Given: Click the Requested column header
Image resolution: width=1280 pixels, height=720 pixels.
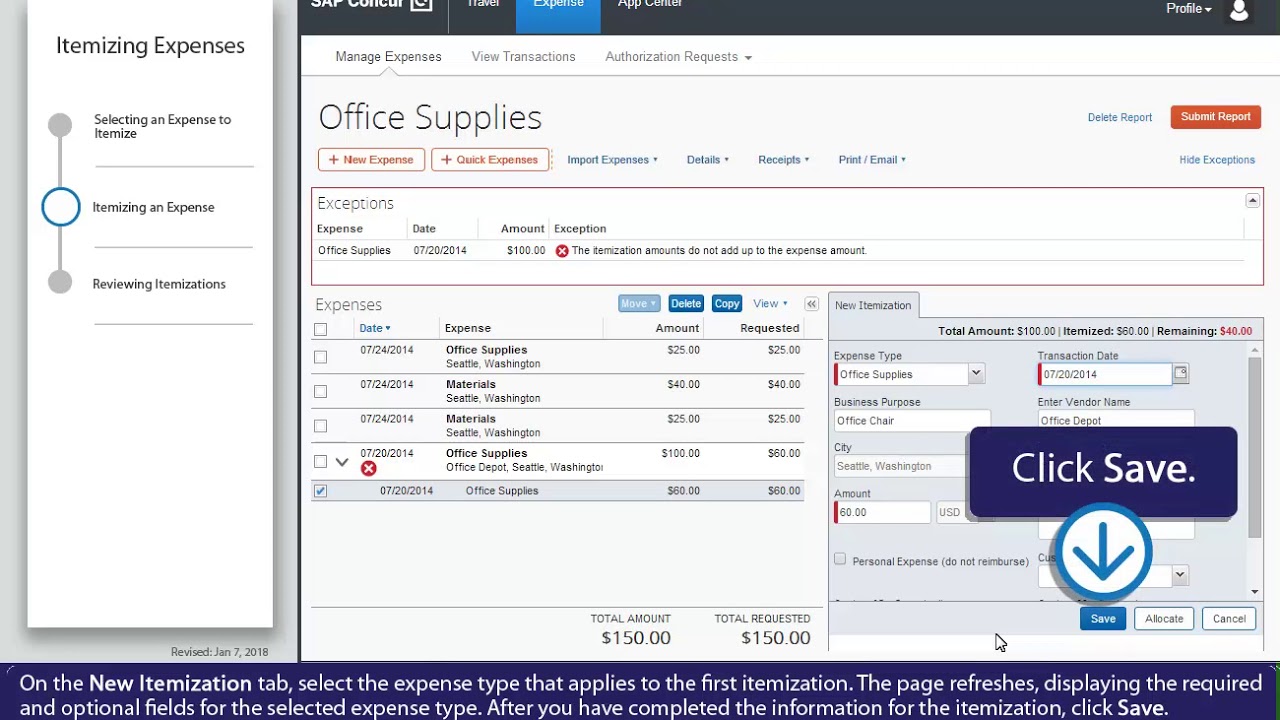Looking at the screenshot, I should coord(769,328).
